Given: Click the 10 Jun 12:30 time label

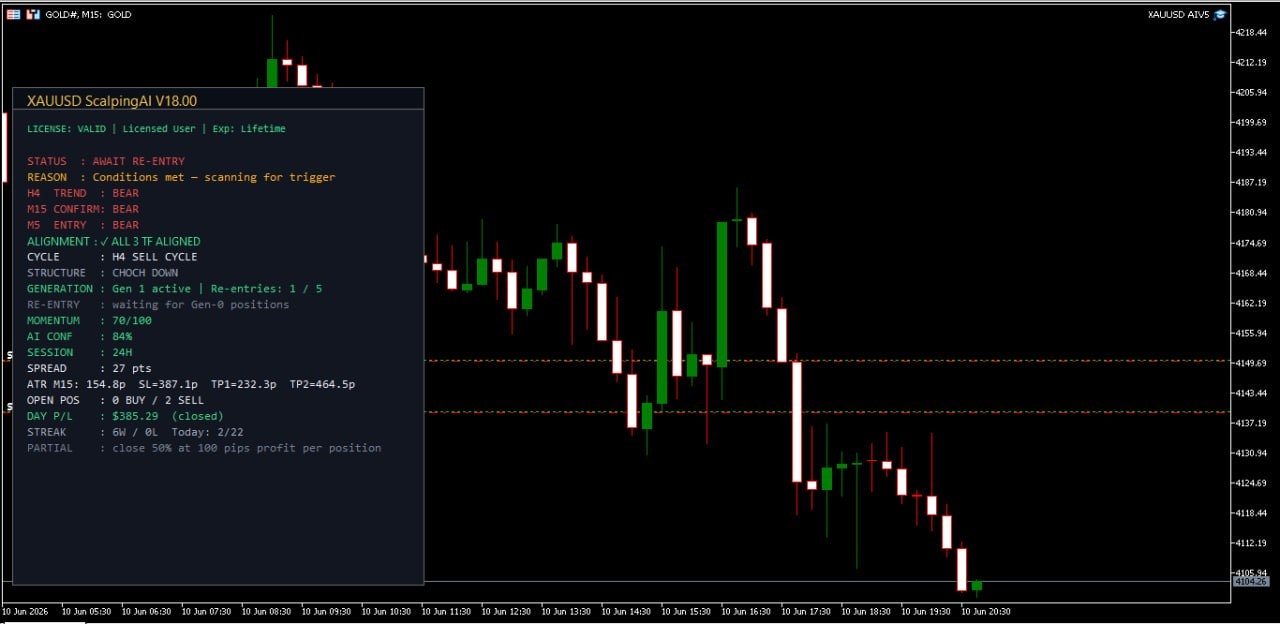Looking at the screenshot, I should 506,611.
